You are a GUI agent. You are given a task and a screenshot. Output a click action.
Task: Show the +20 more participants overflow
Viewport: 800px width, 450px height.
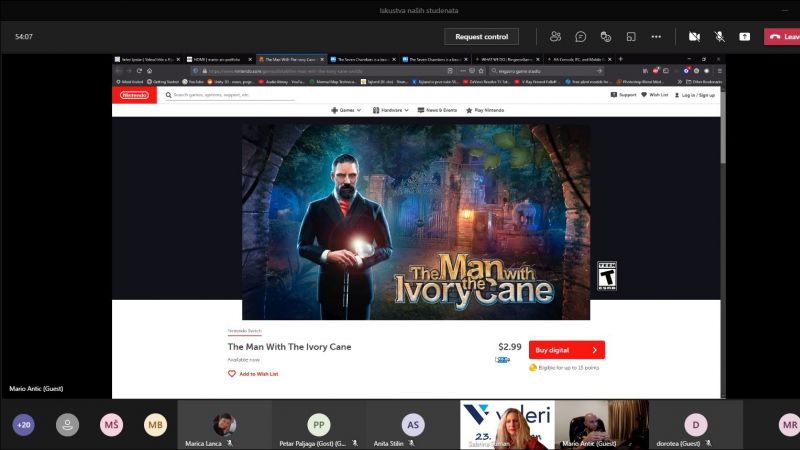[23, 425]
